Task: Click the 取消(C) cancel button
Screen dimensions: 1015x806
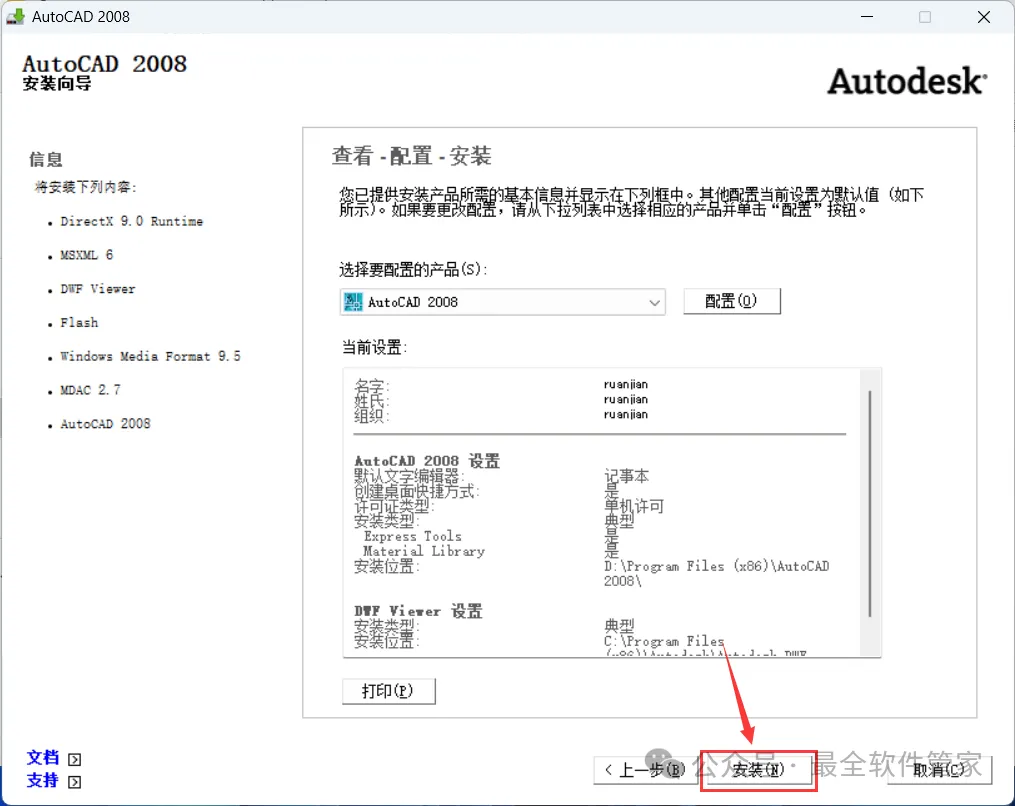Action: click(x=939, y=770)
